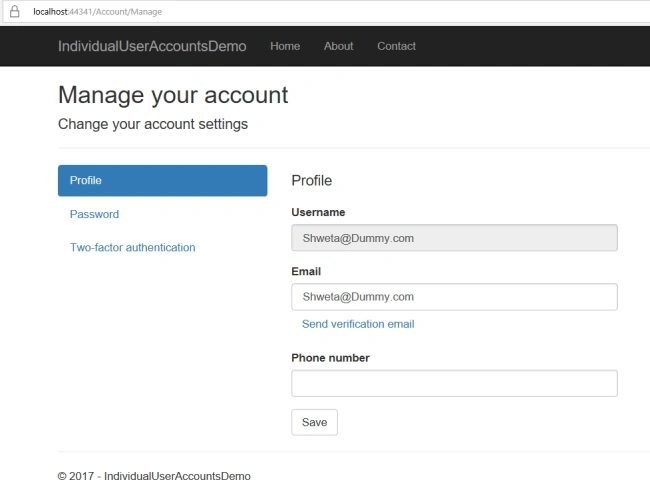Click the 'Manage your account' heading
This screenshot has width=650, height=484.
pos(173,95)
